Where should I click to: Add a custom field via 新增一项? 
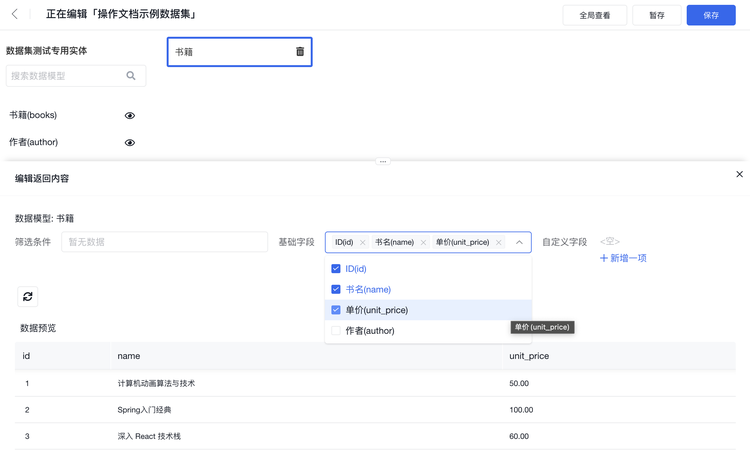point(623,258)
